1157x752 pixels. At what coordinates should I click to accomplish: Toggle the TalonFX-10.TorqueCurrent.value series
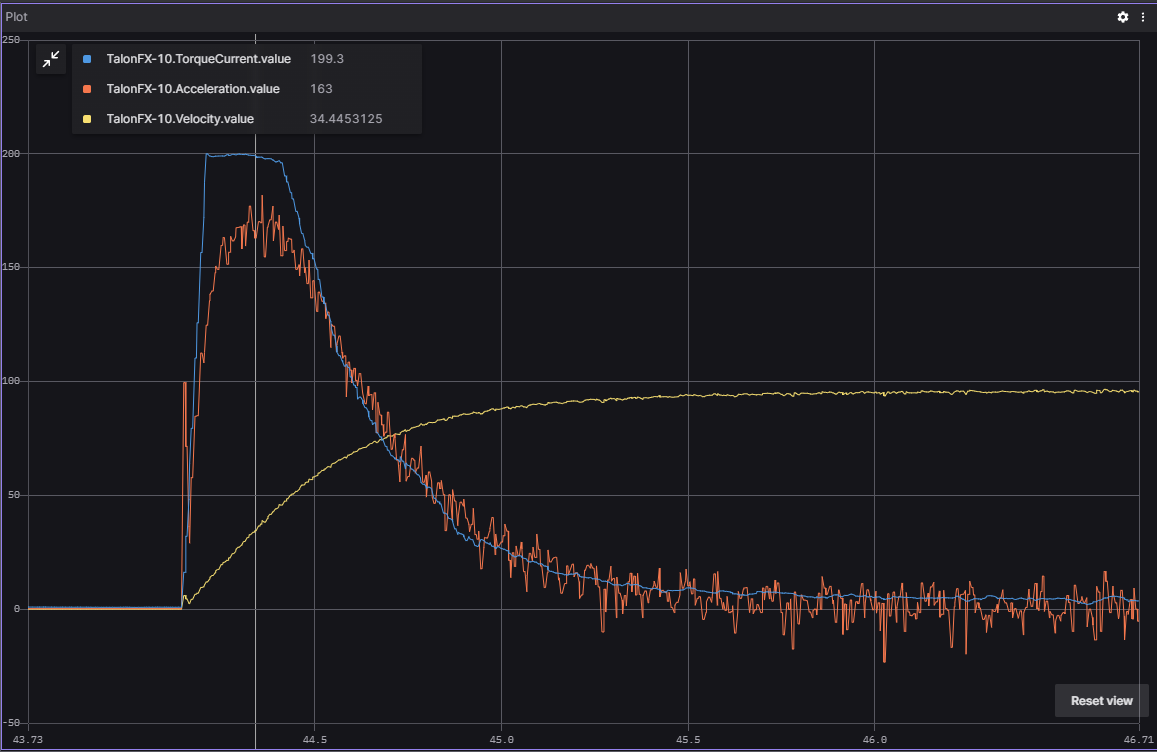198,59
